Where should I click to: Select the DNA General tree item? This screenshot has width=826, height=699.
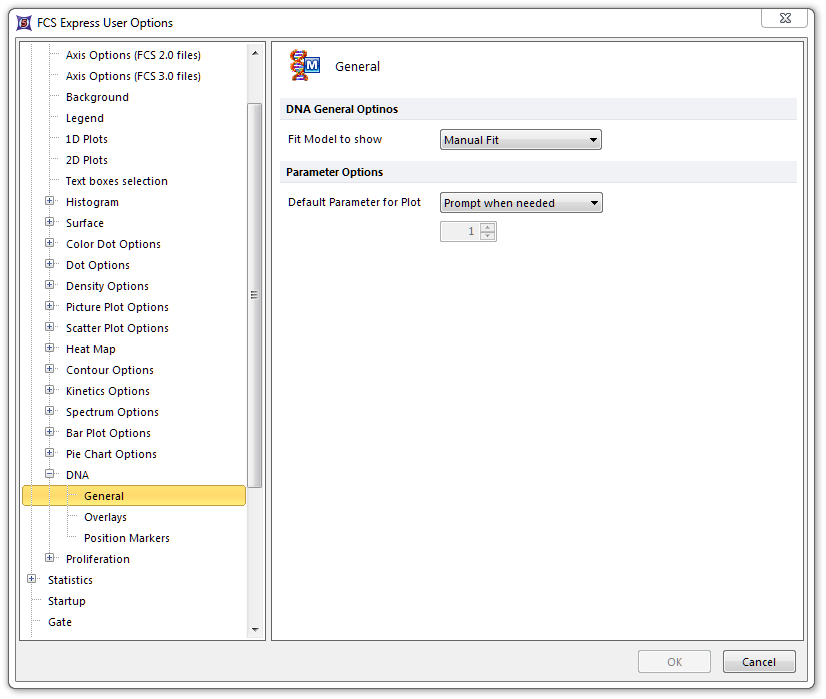(x=134, y=496)
